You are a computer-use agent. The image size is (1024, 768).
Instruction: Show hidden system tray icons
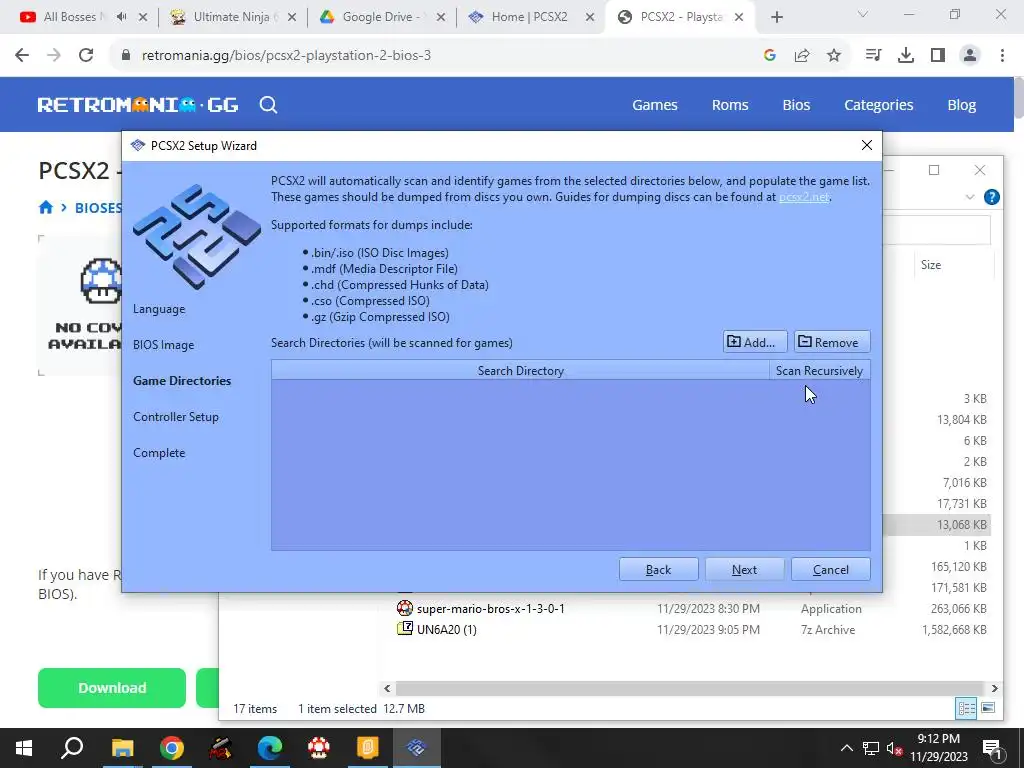tap(846, 748)
